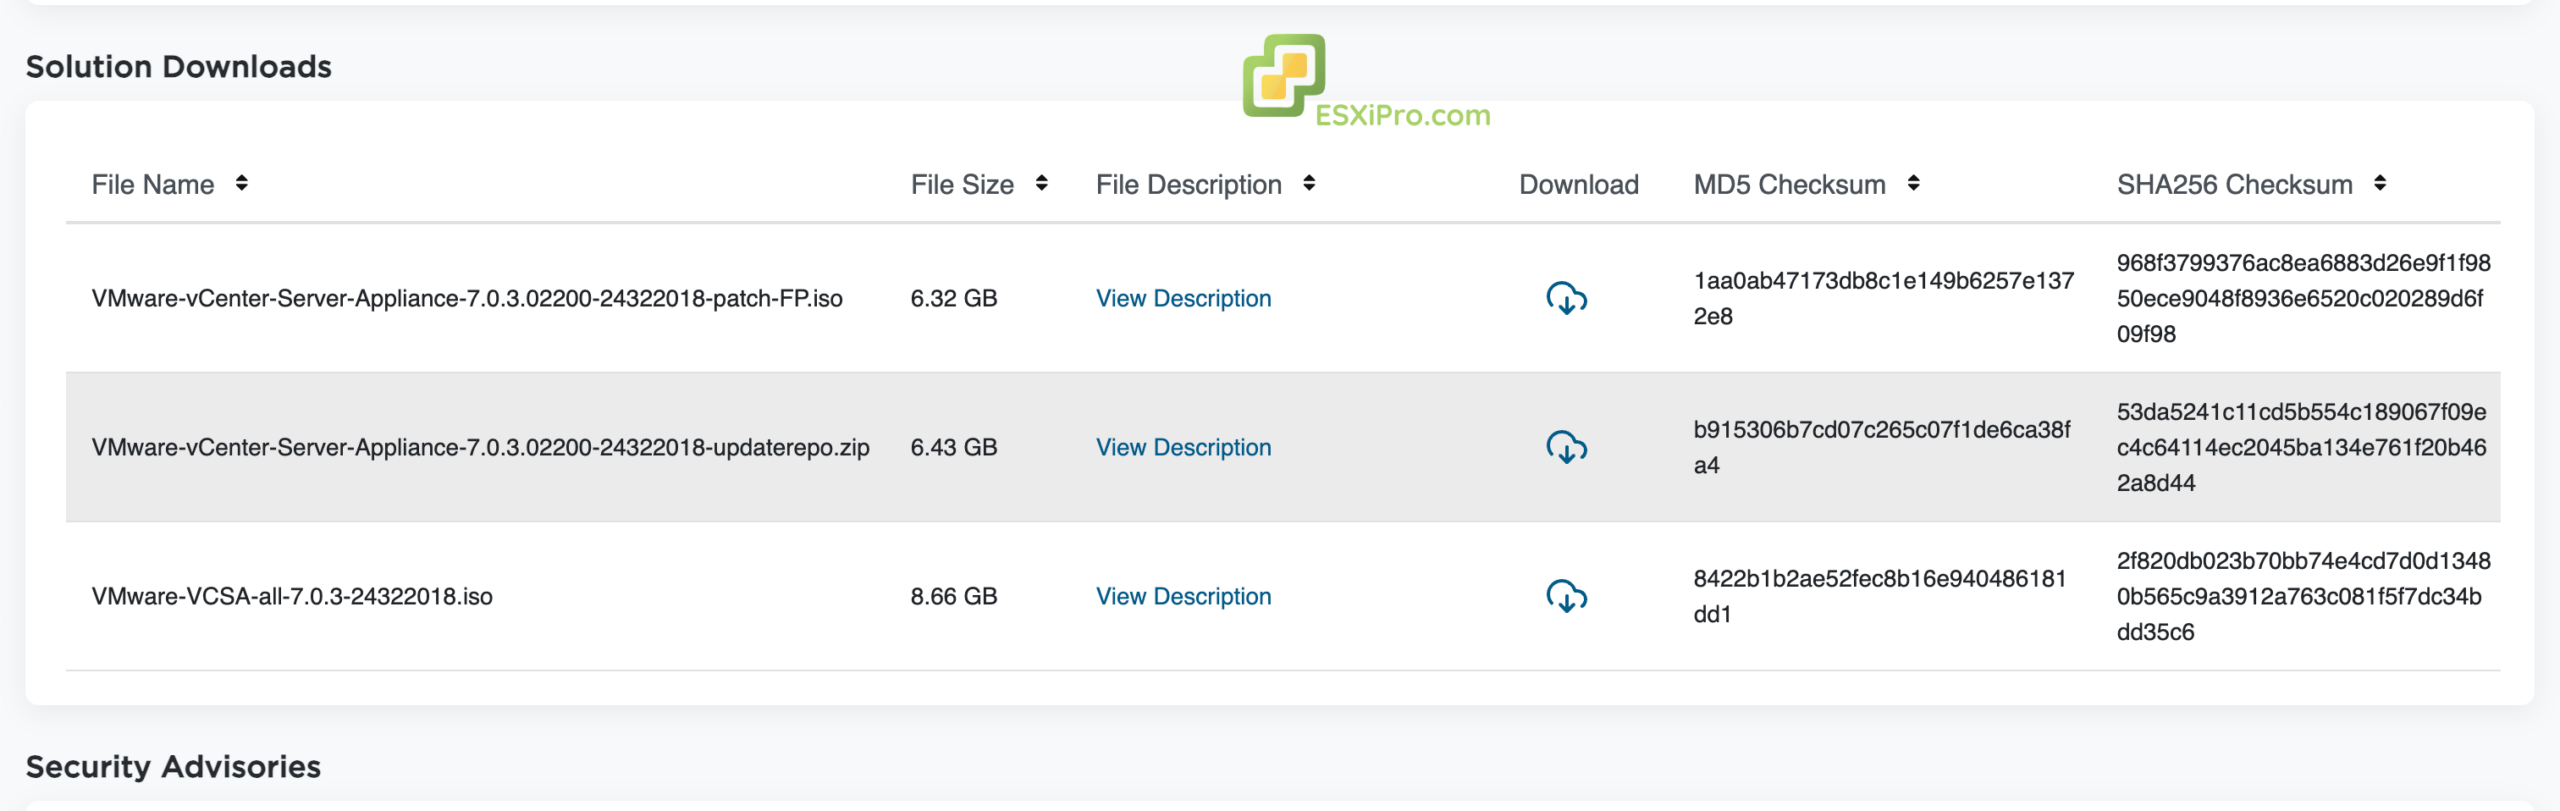2560x811 pixels.
Task: Download VMware-VCSA-all iso via cloud icon
Action: pyautogui.click(x=1566, y=596)
